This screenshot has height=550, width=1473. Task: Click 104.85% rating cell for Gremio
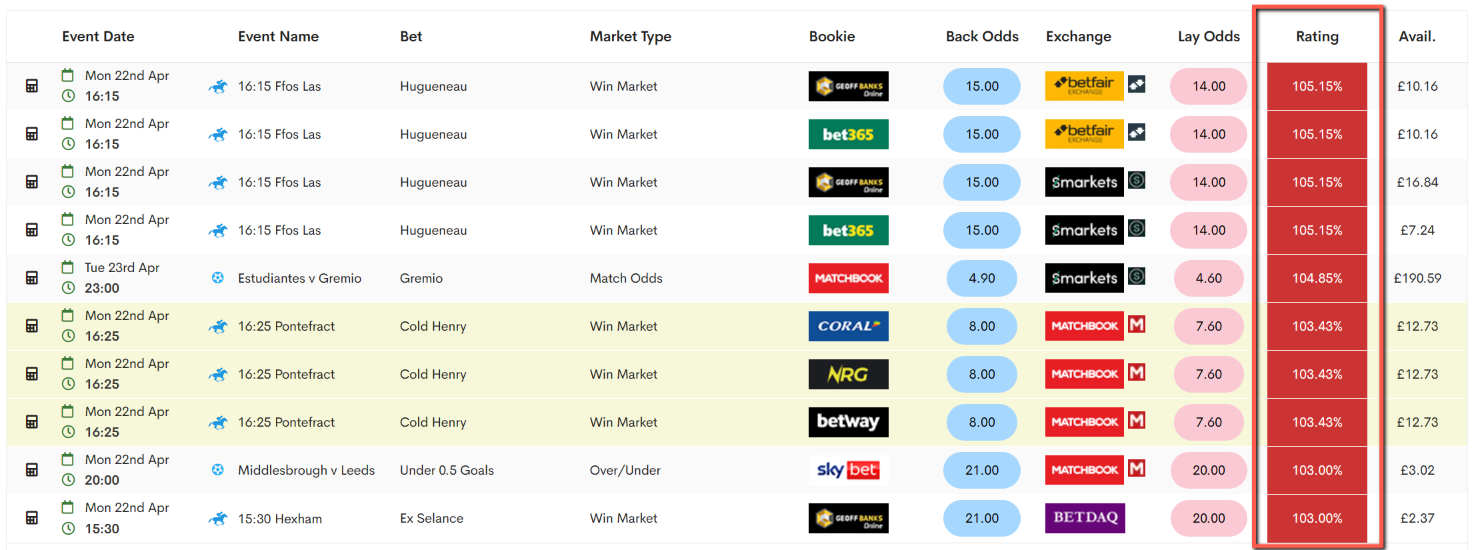coord(1317,278)
